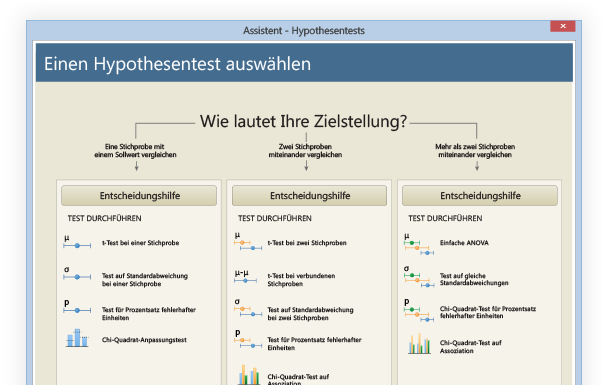Select the t-Test bei zwei Stichproben icon
This screenshot has height=385, width=602.
[x=248, y=242]
